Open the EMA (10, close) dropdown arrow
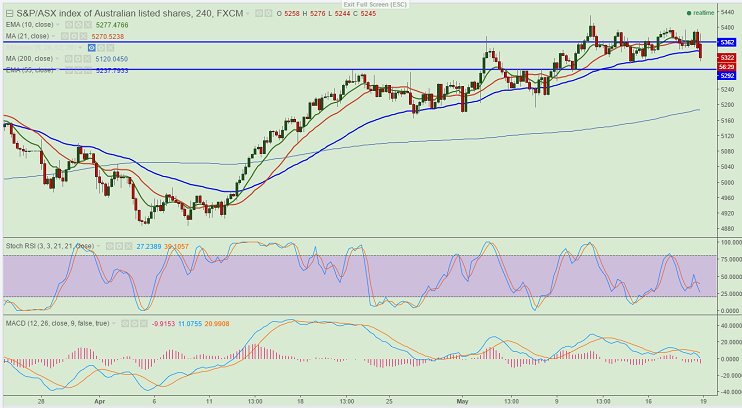Viewport: 742px width, 408px height. pos(58,25)
